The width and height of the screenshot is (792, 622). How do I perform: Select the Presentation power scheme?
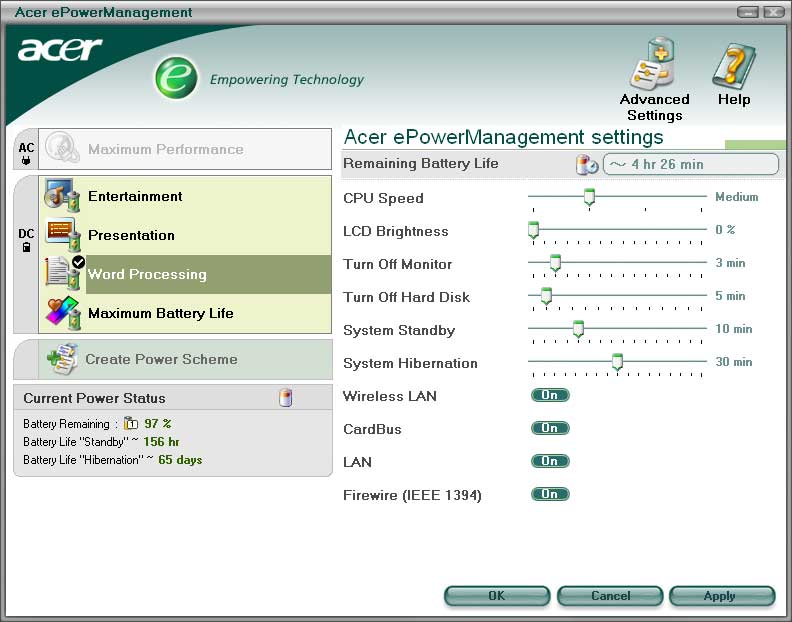coord(185,235)
